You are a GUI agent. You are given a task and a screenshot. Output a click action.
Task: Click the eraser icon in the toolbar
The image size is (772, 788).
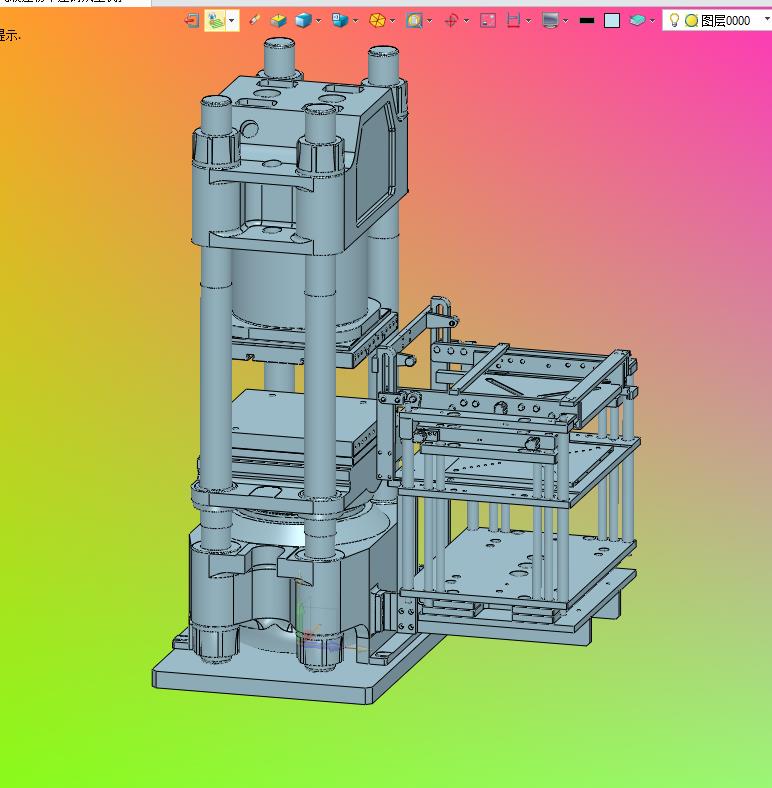[254, 21]
